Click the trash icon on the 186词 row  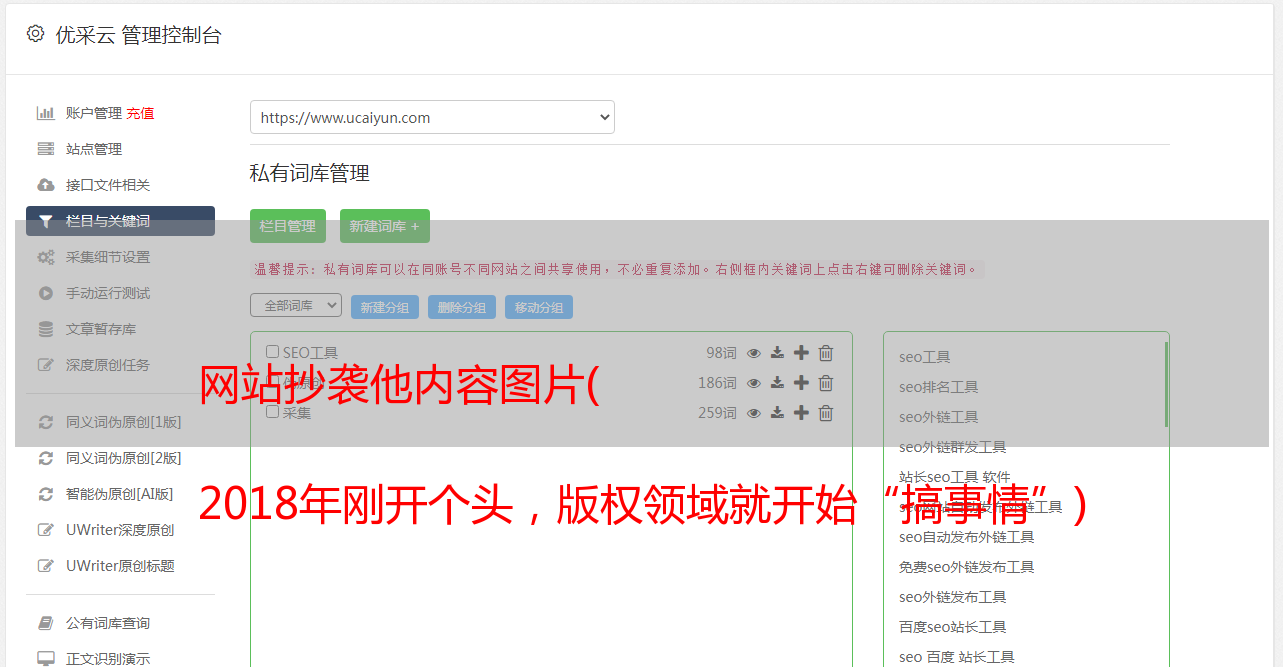click(x=826, y=383)
